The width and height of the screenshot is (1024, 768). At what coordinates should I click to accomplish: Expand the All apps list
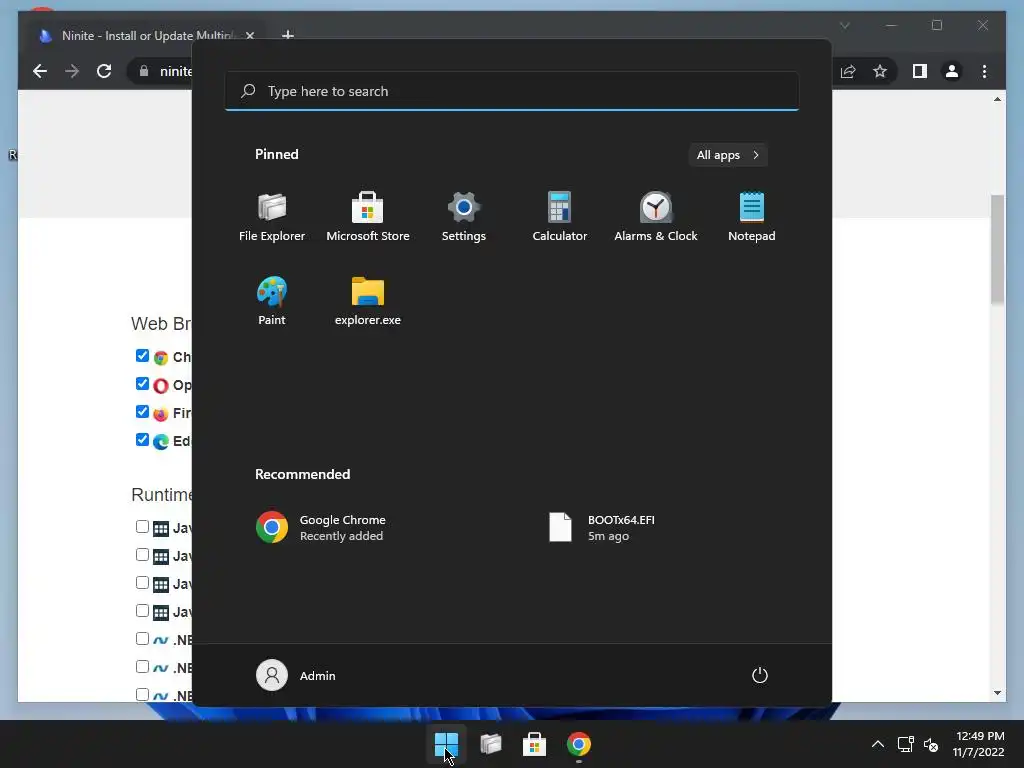click(728, 155)
